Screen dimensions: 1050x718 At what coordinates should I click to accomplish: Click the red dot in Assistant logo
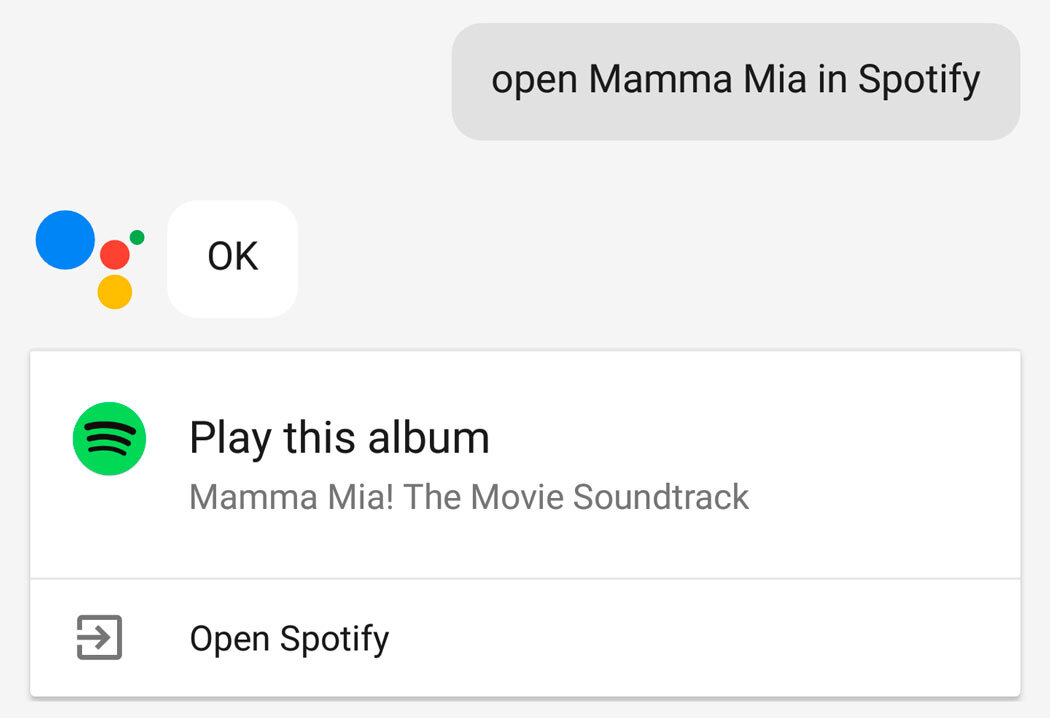click(x=115, y=254)
